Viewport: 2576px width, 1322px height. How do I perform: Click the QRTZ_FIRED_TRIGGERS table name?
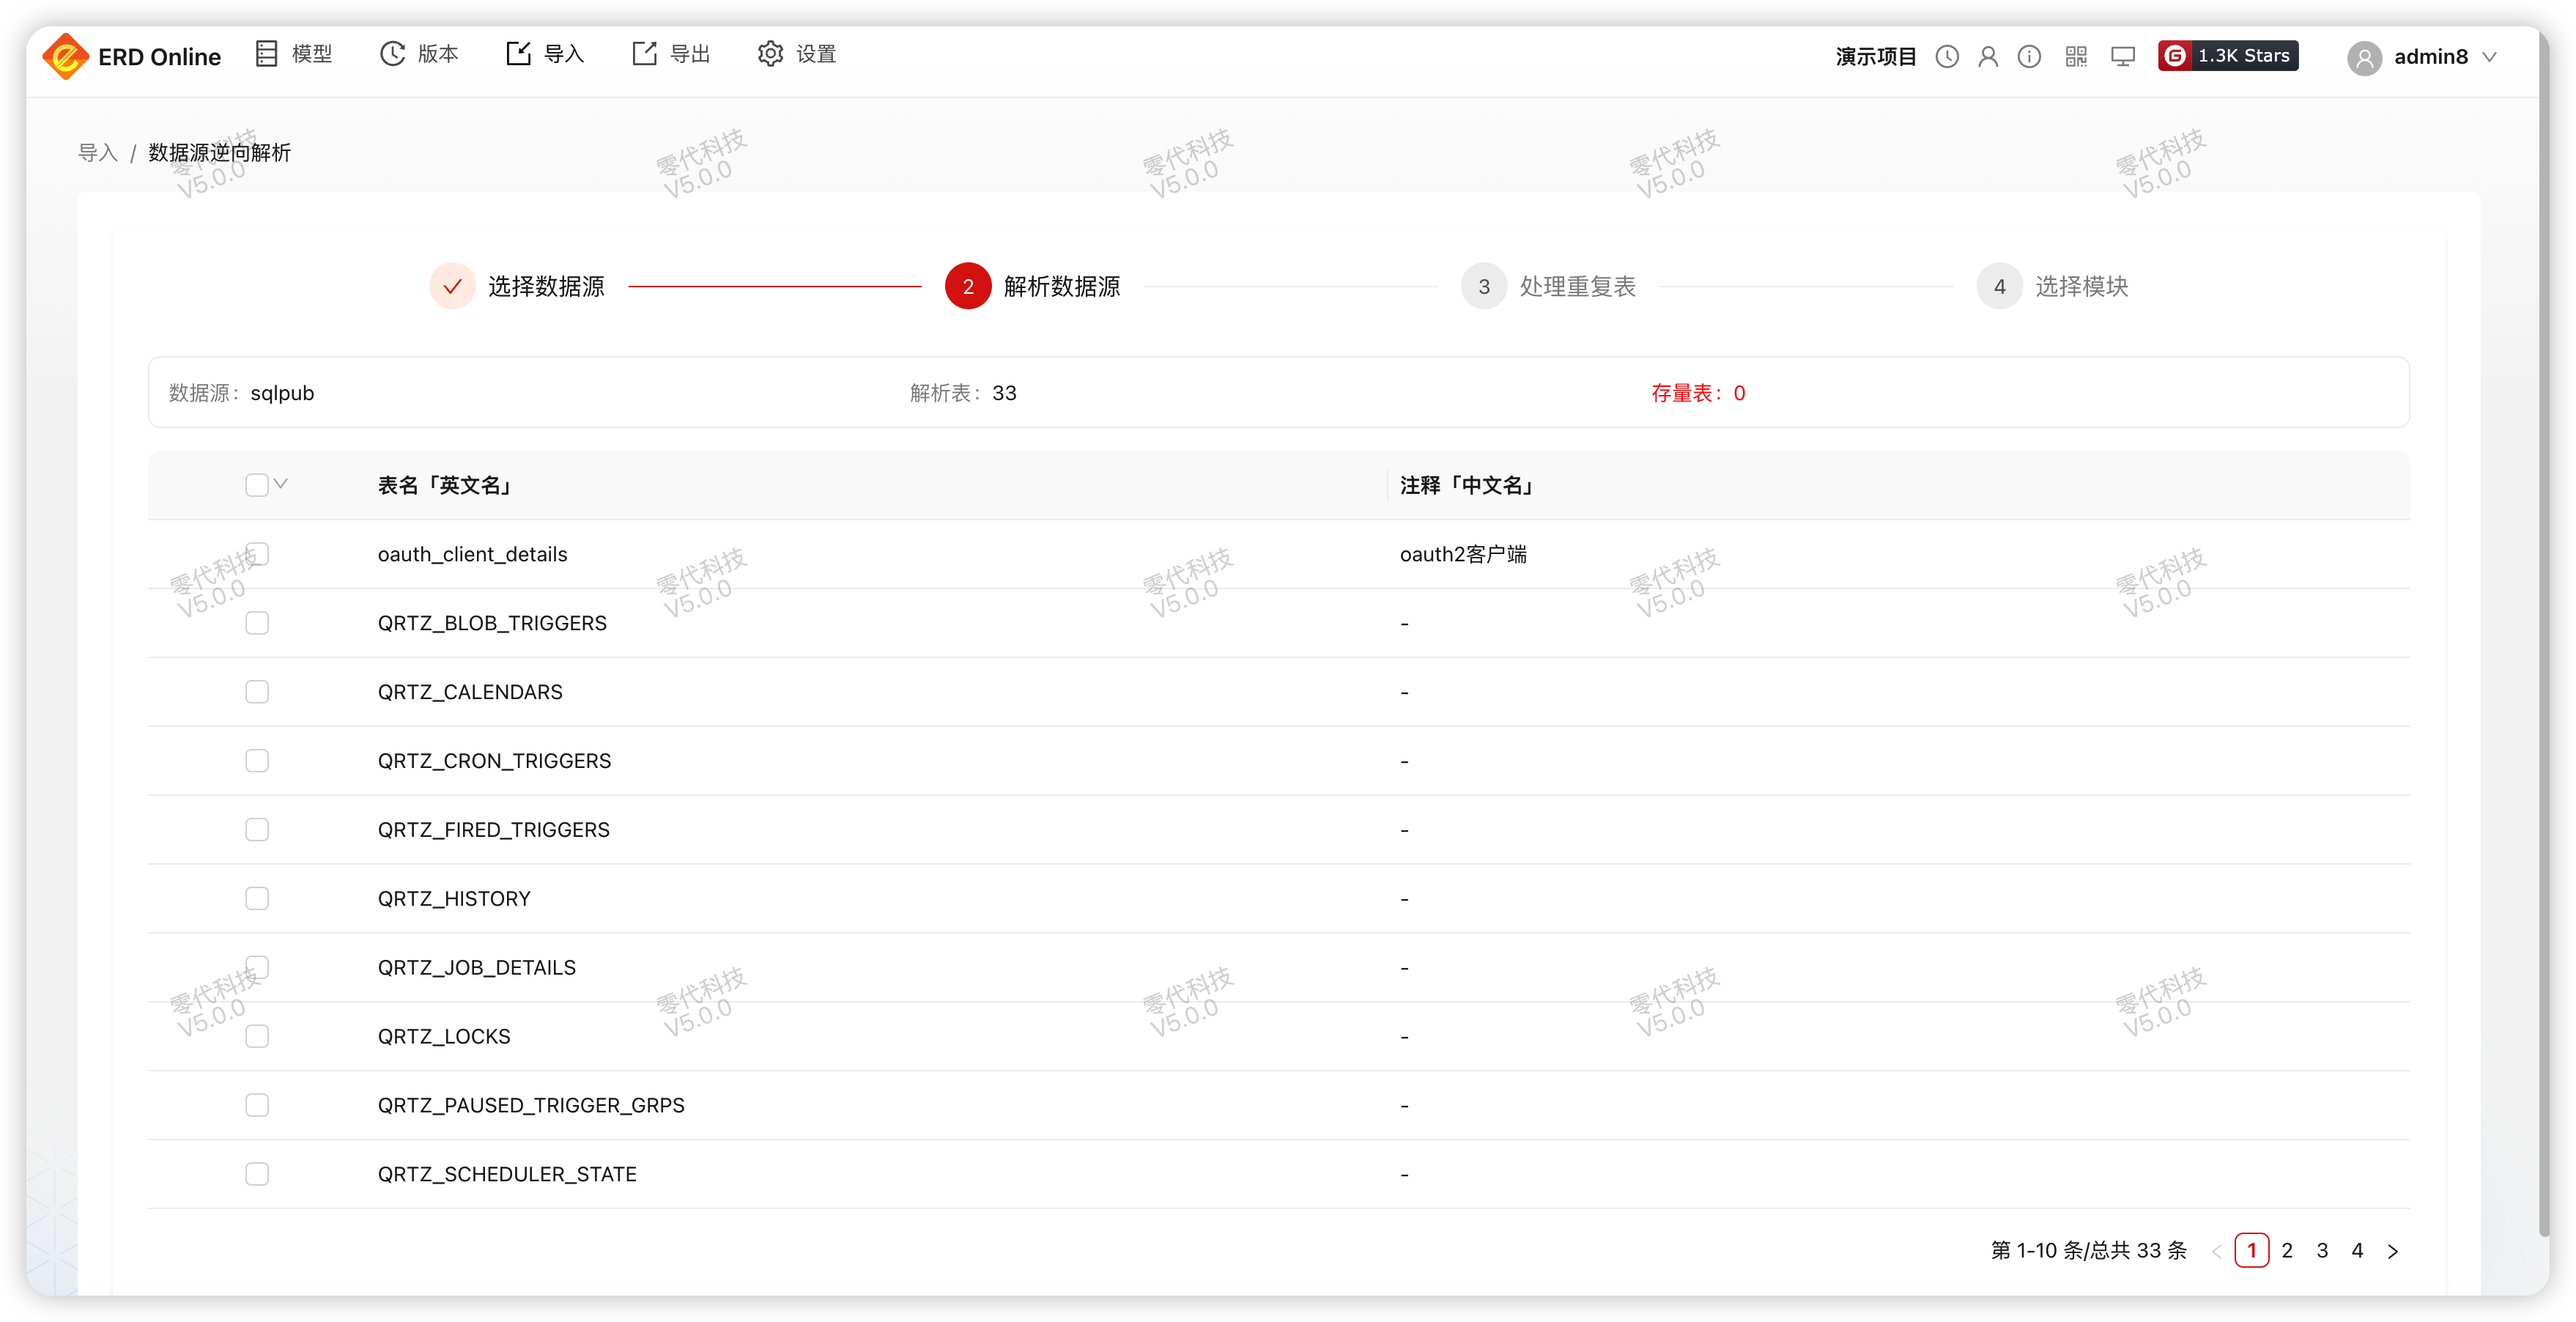493,830
